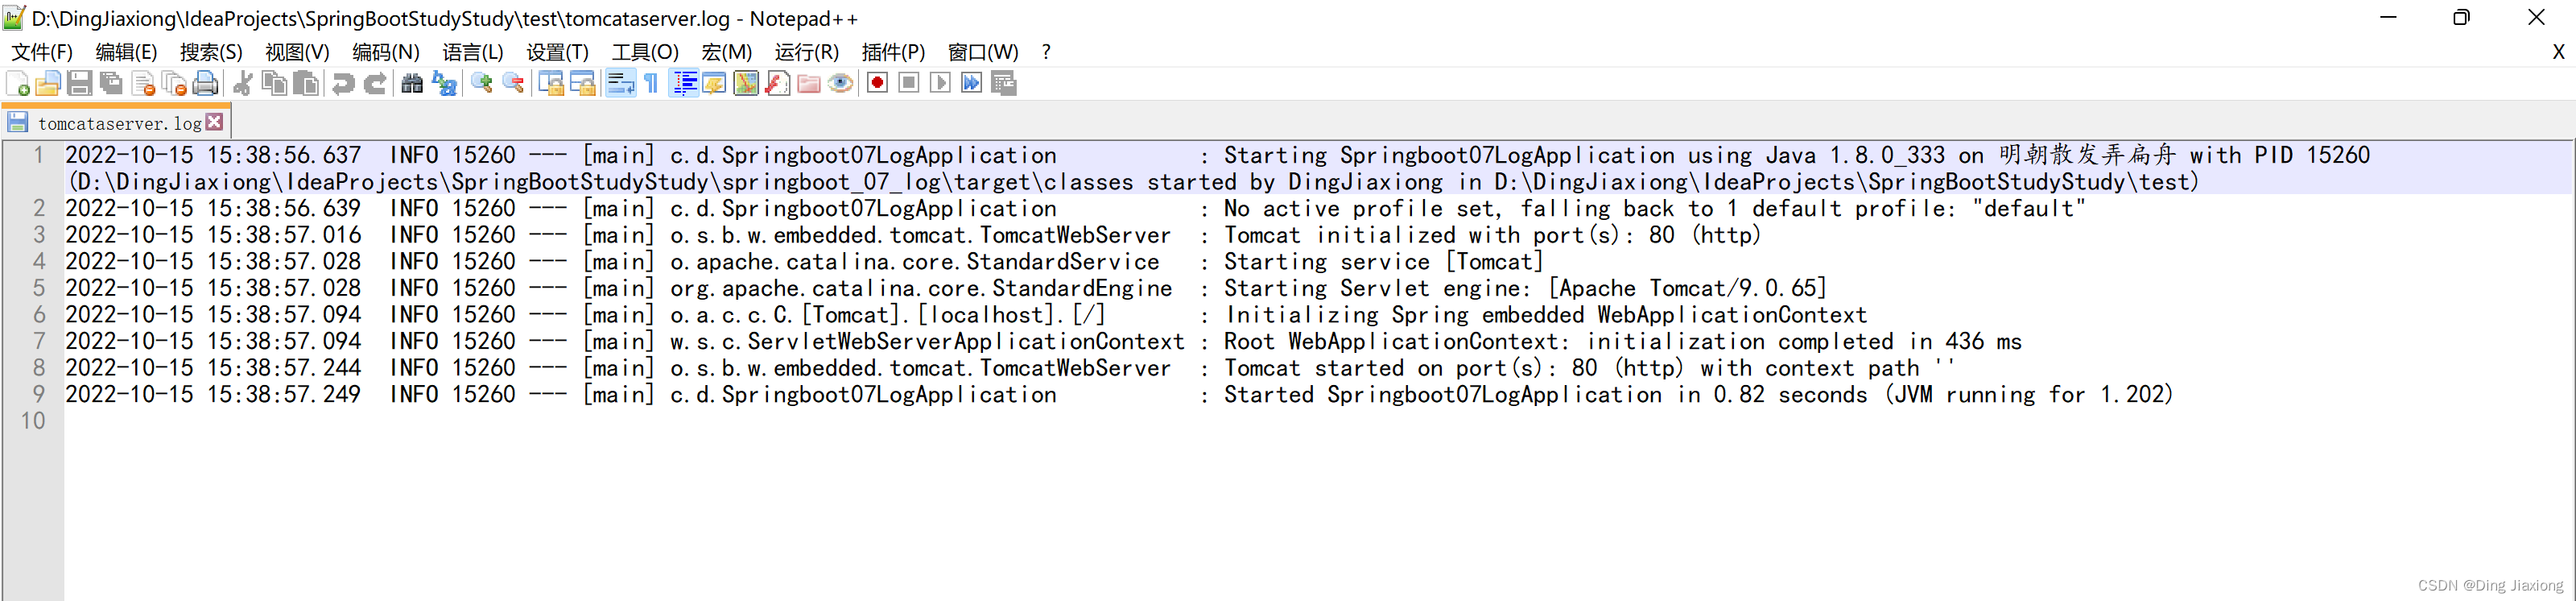Viewport: 2576px width, 601px height.
Task: Click the Notepad++ app icon in title bar
Action: 14,18
